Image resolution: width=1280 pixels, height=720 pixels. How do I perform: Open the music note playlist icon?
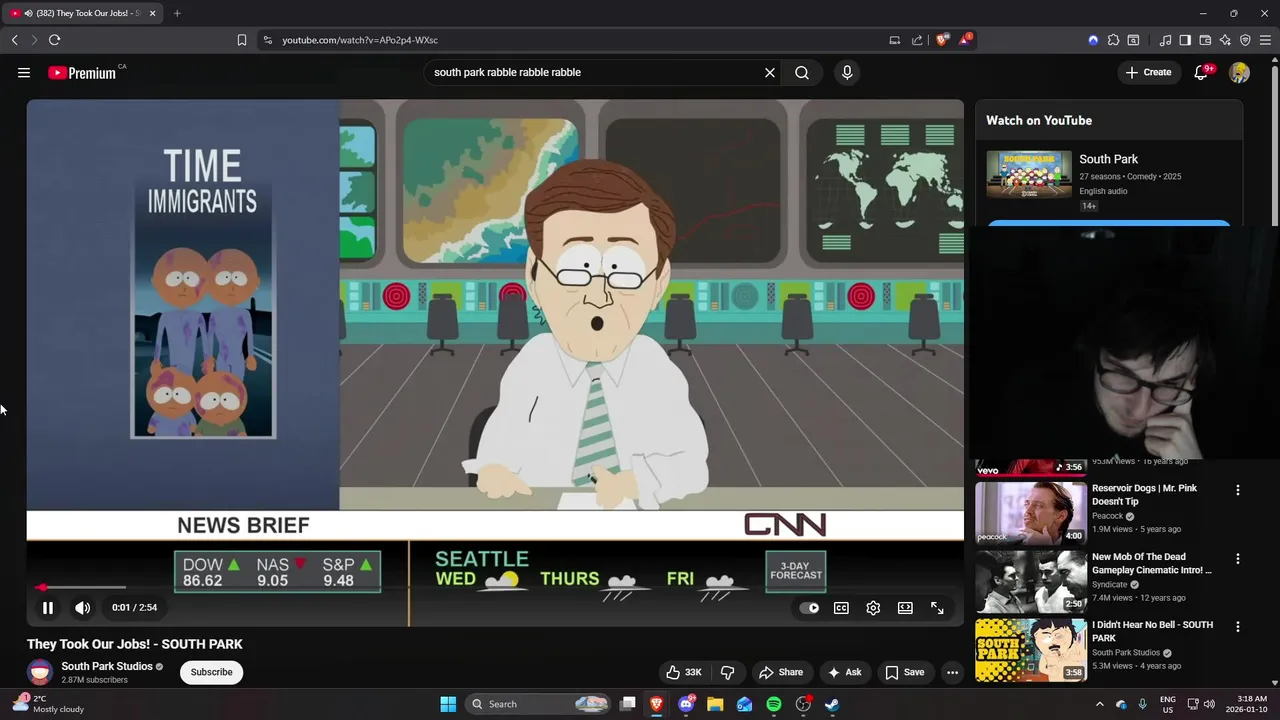pos(1165,40)
